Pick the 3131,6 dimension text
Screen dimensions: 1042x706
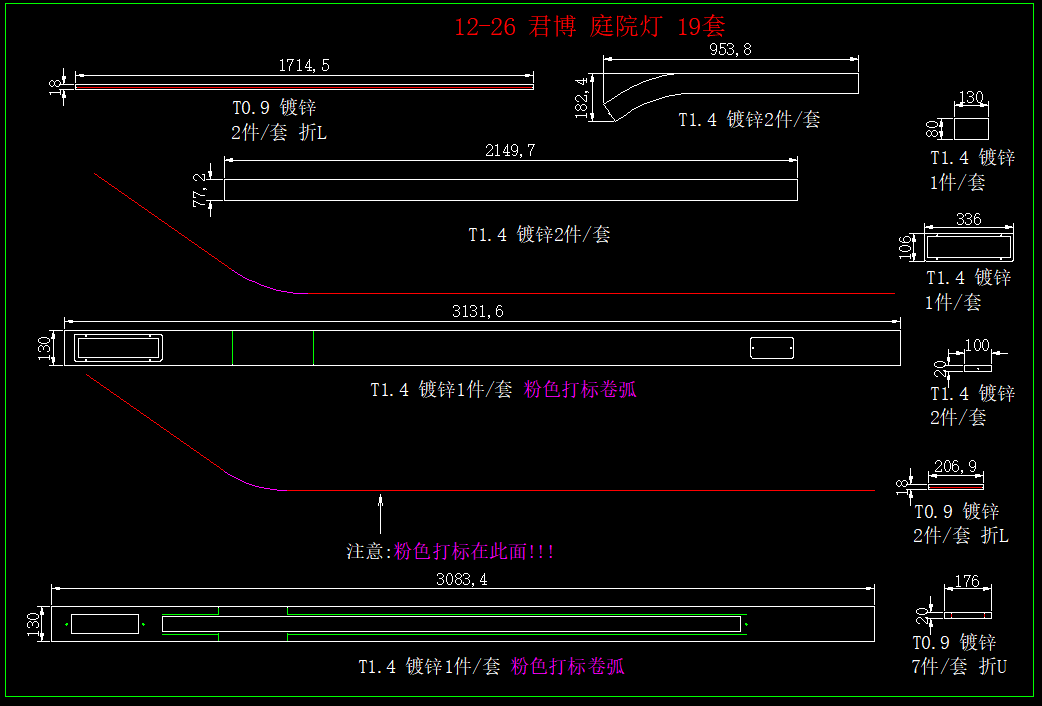coord(477,312)
